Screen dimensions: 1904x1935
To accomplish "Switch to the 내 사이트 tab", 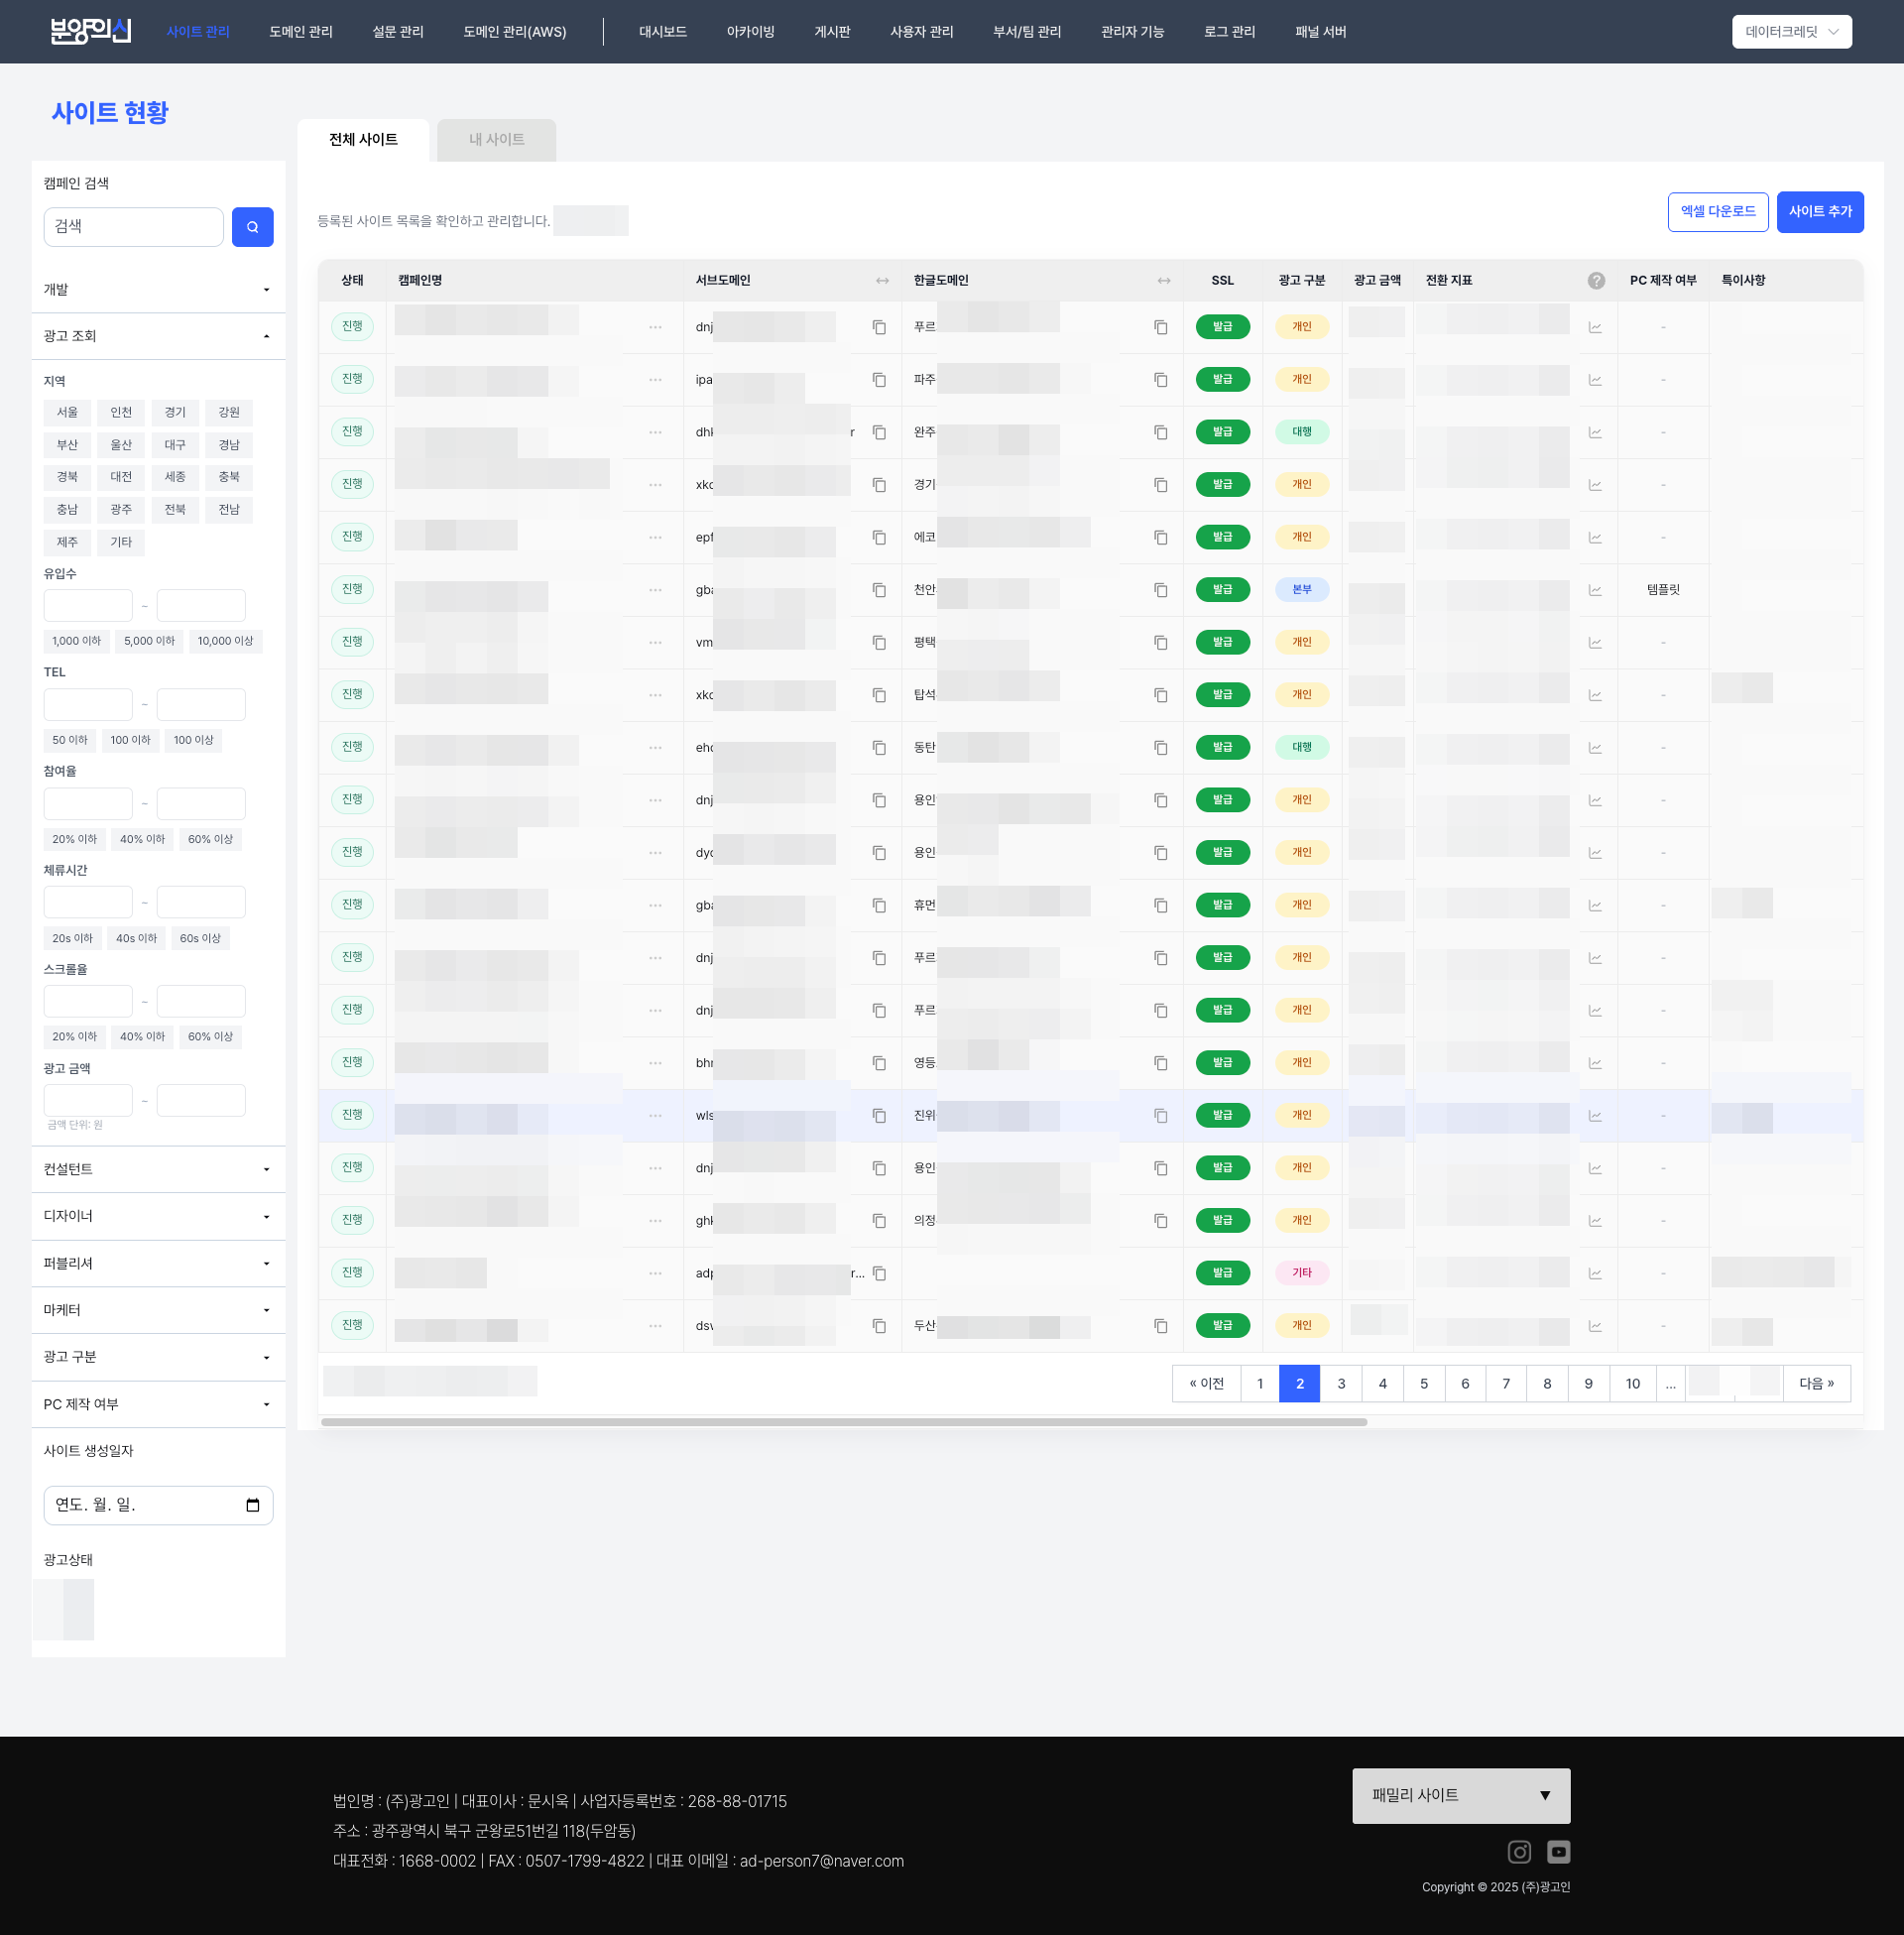I will 496,140.
